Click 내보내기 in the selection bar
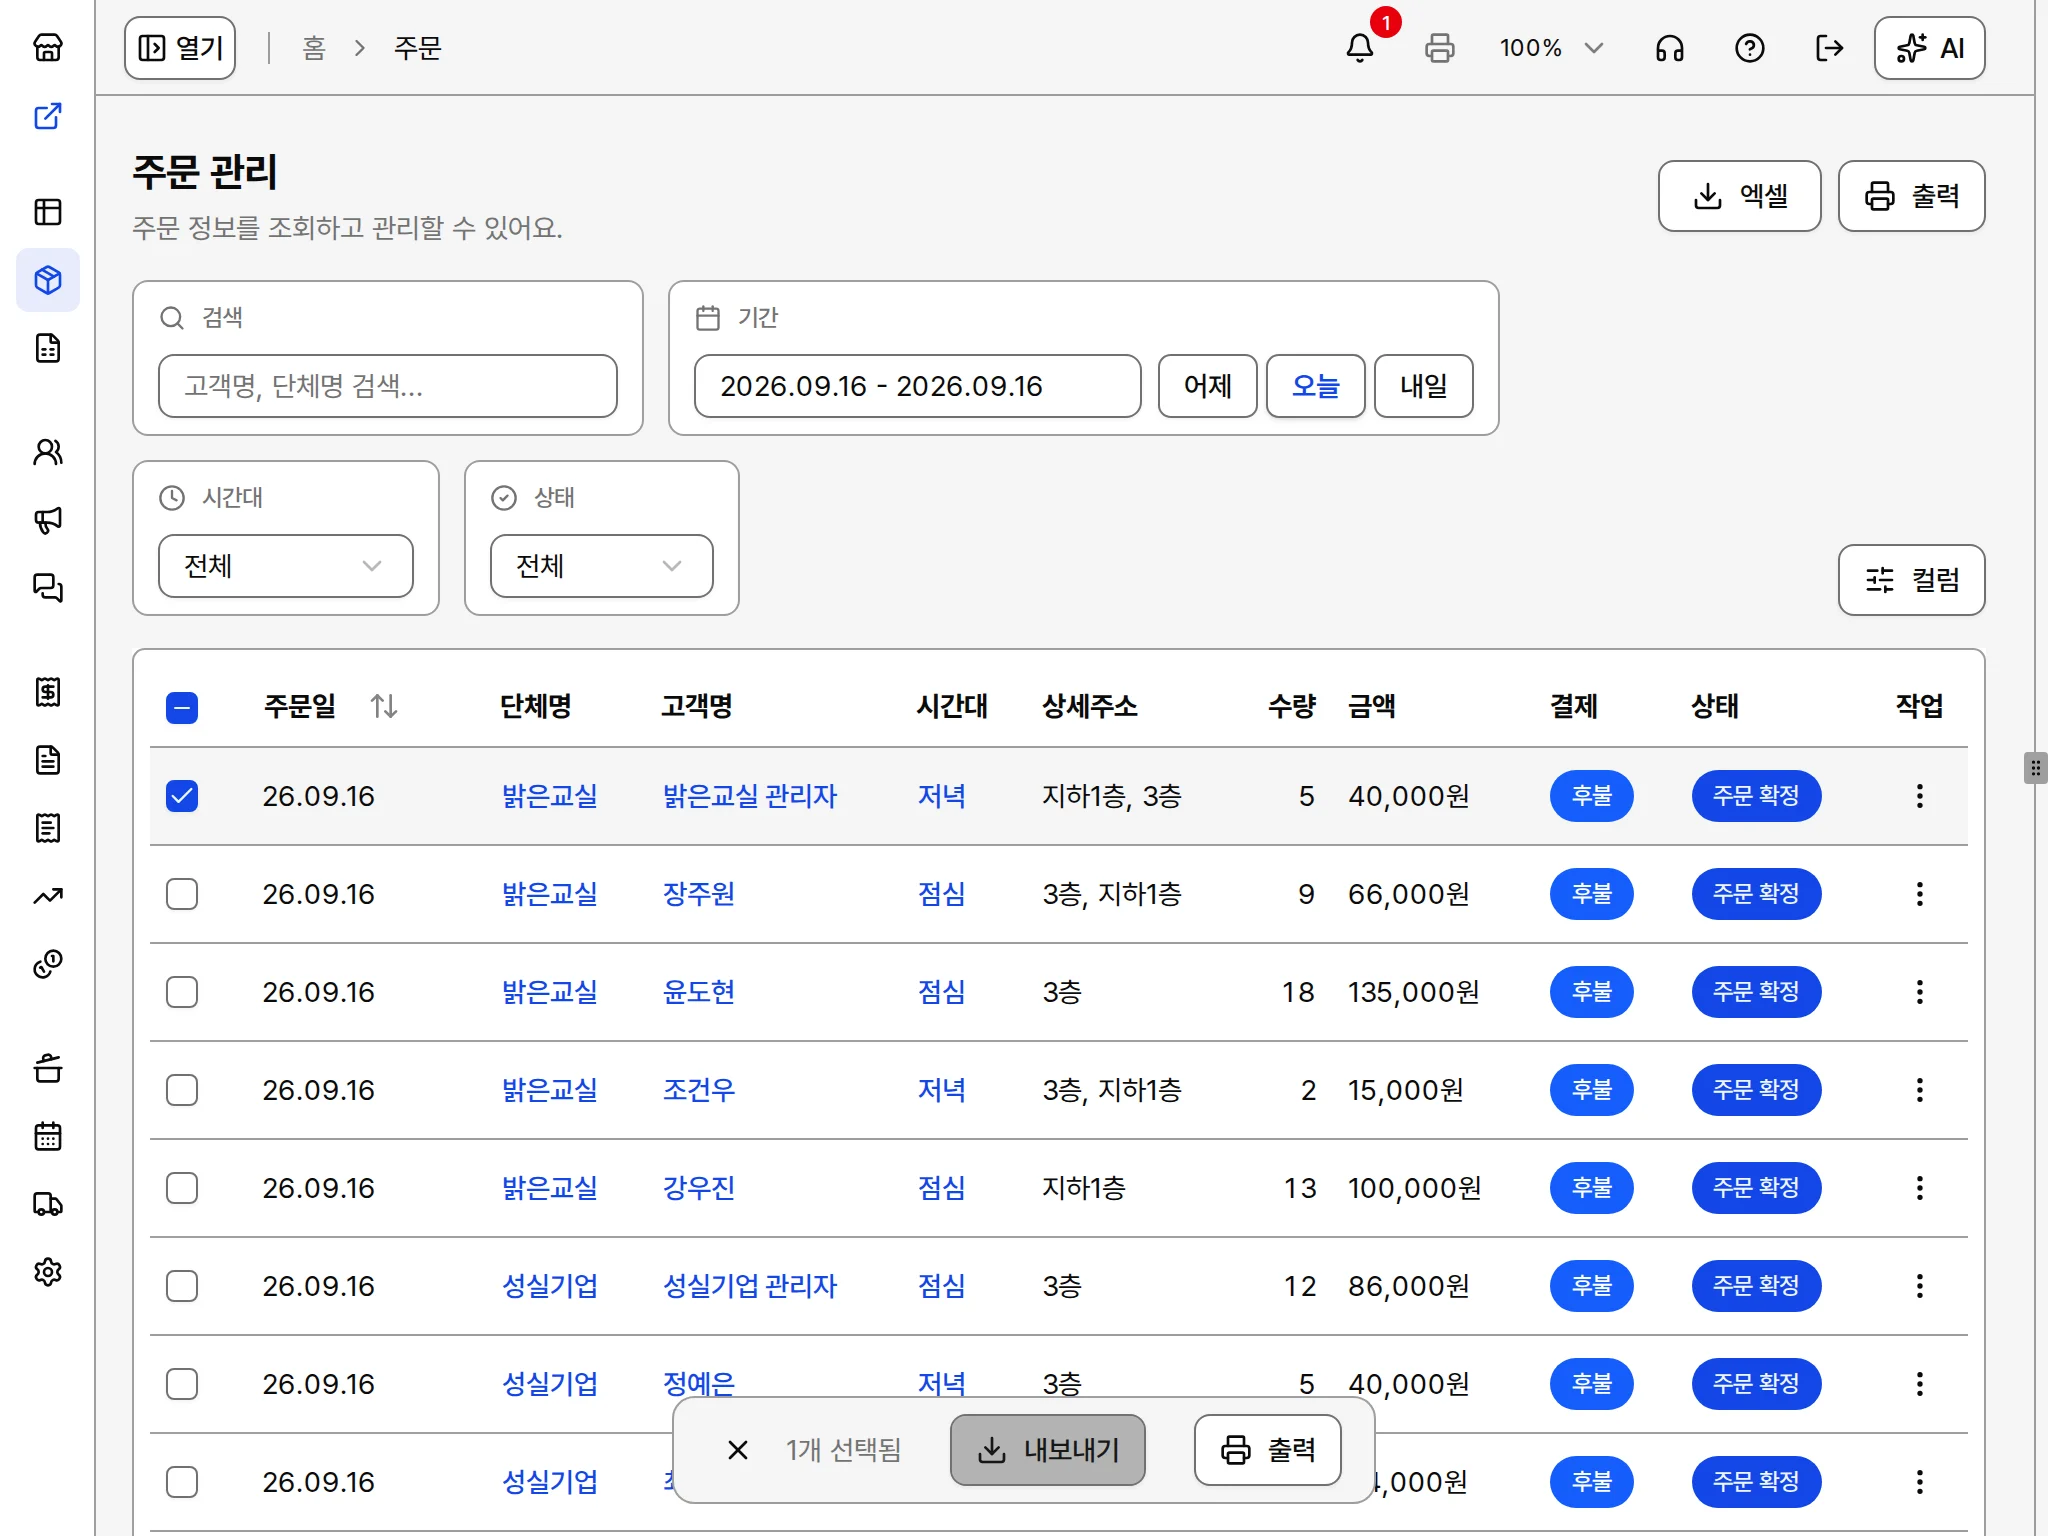The image size is (2048, 1536). tap(1048, 1450)
